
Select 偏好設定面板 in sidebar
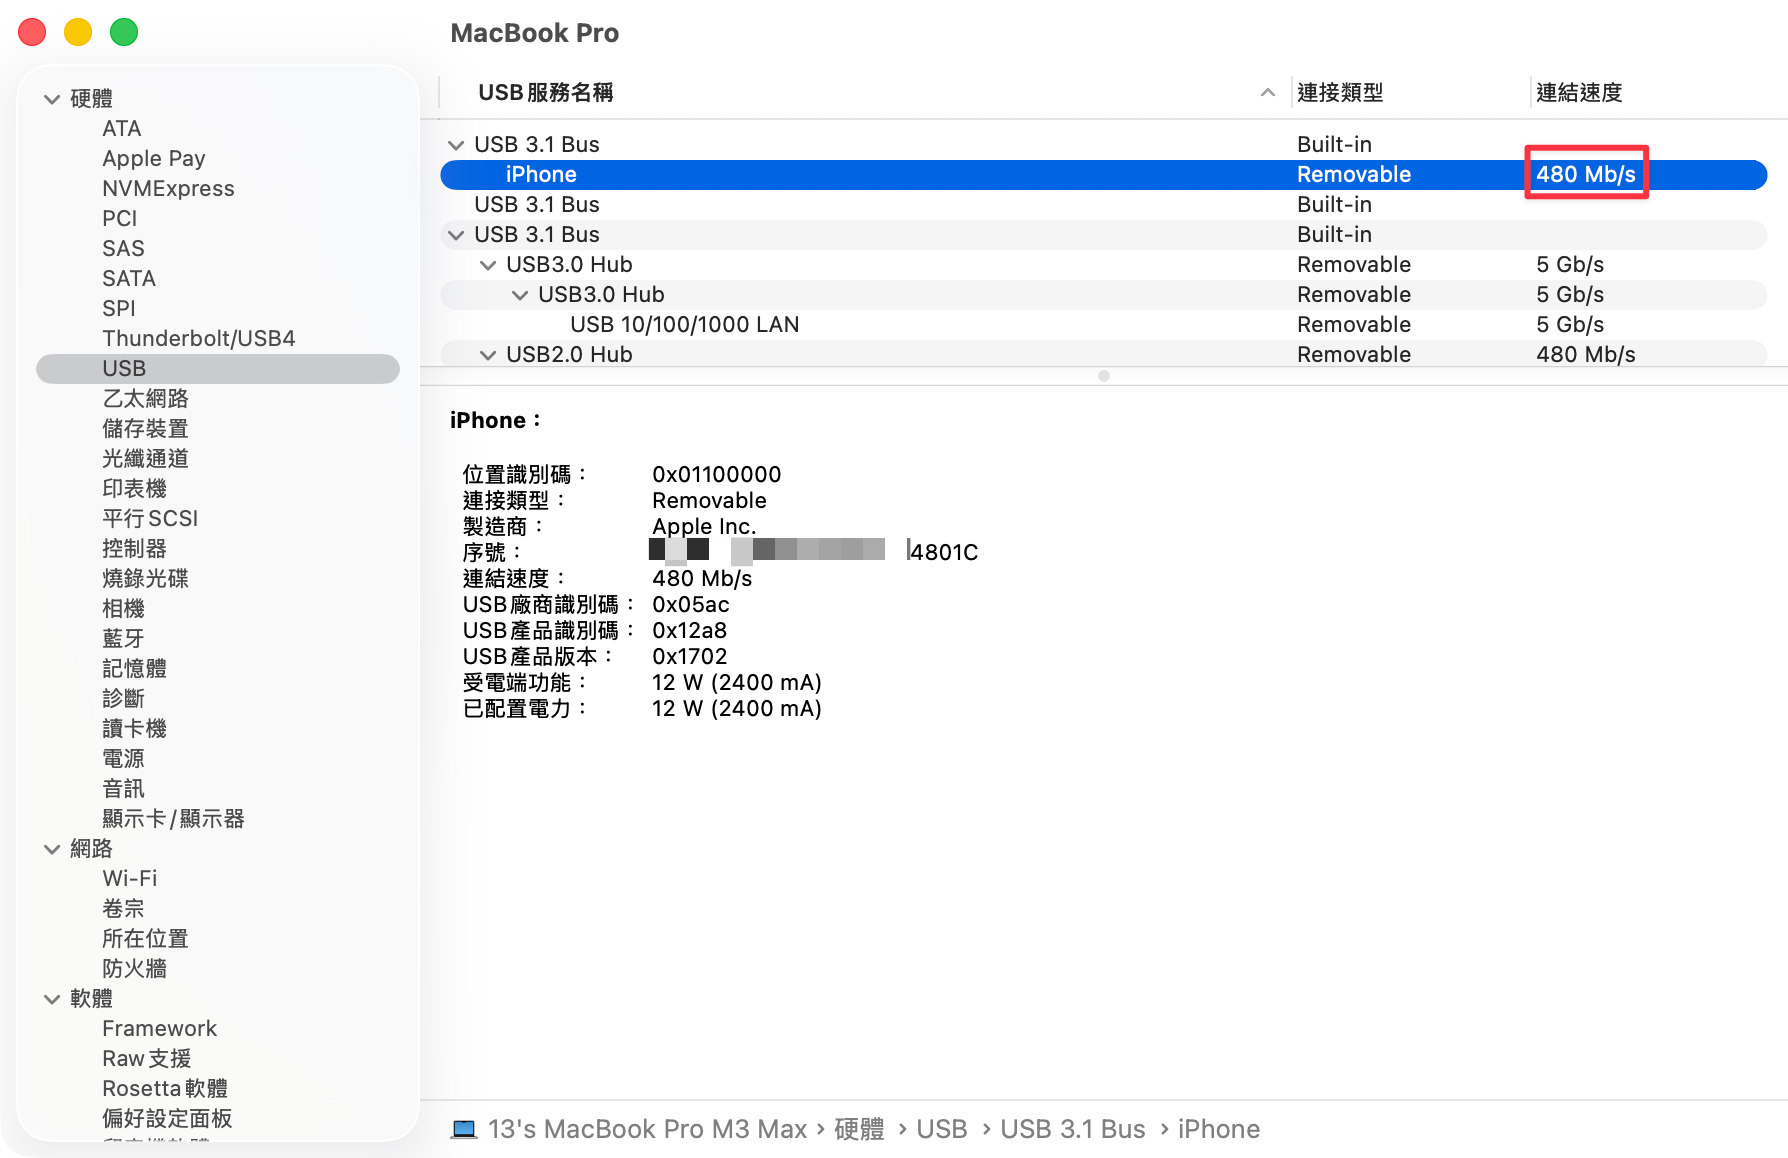pyautogui.click(x=167, y=1119)
